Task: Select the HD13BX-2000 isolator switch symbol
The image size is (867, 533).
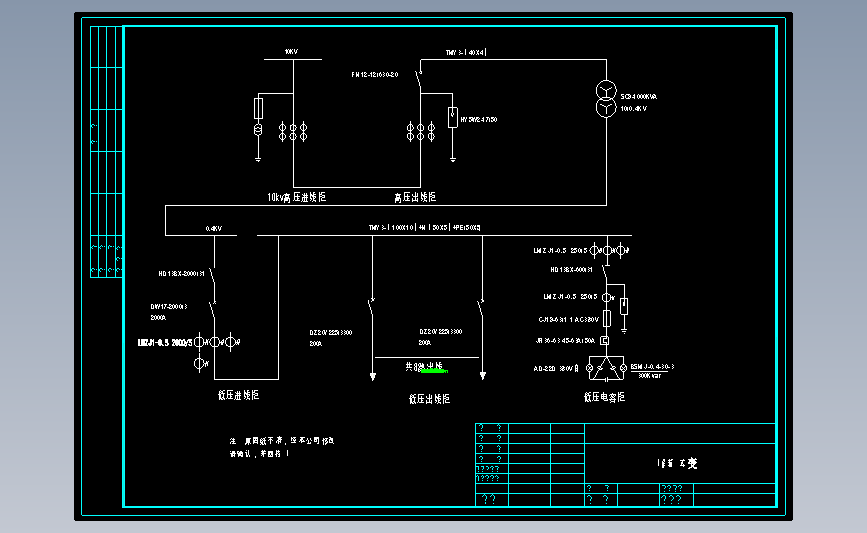Action: coord(212,276)
